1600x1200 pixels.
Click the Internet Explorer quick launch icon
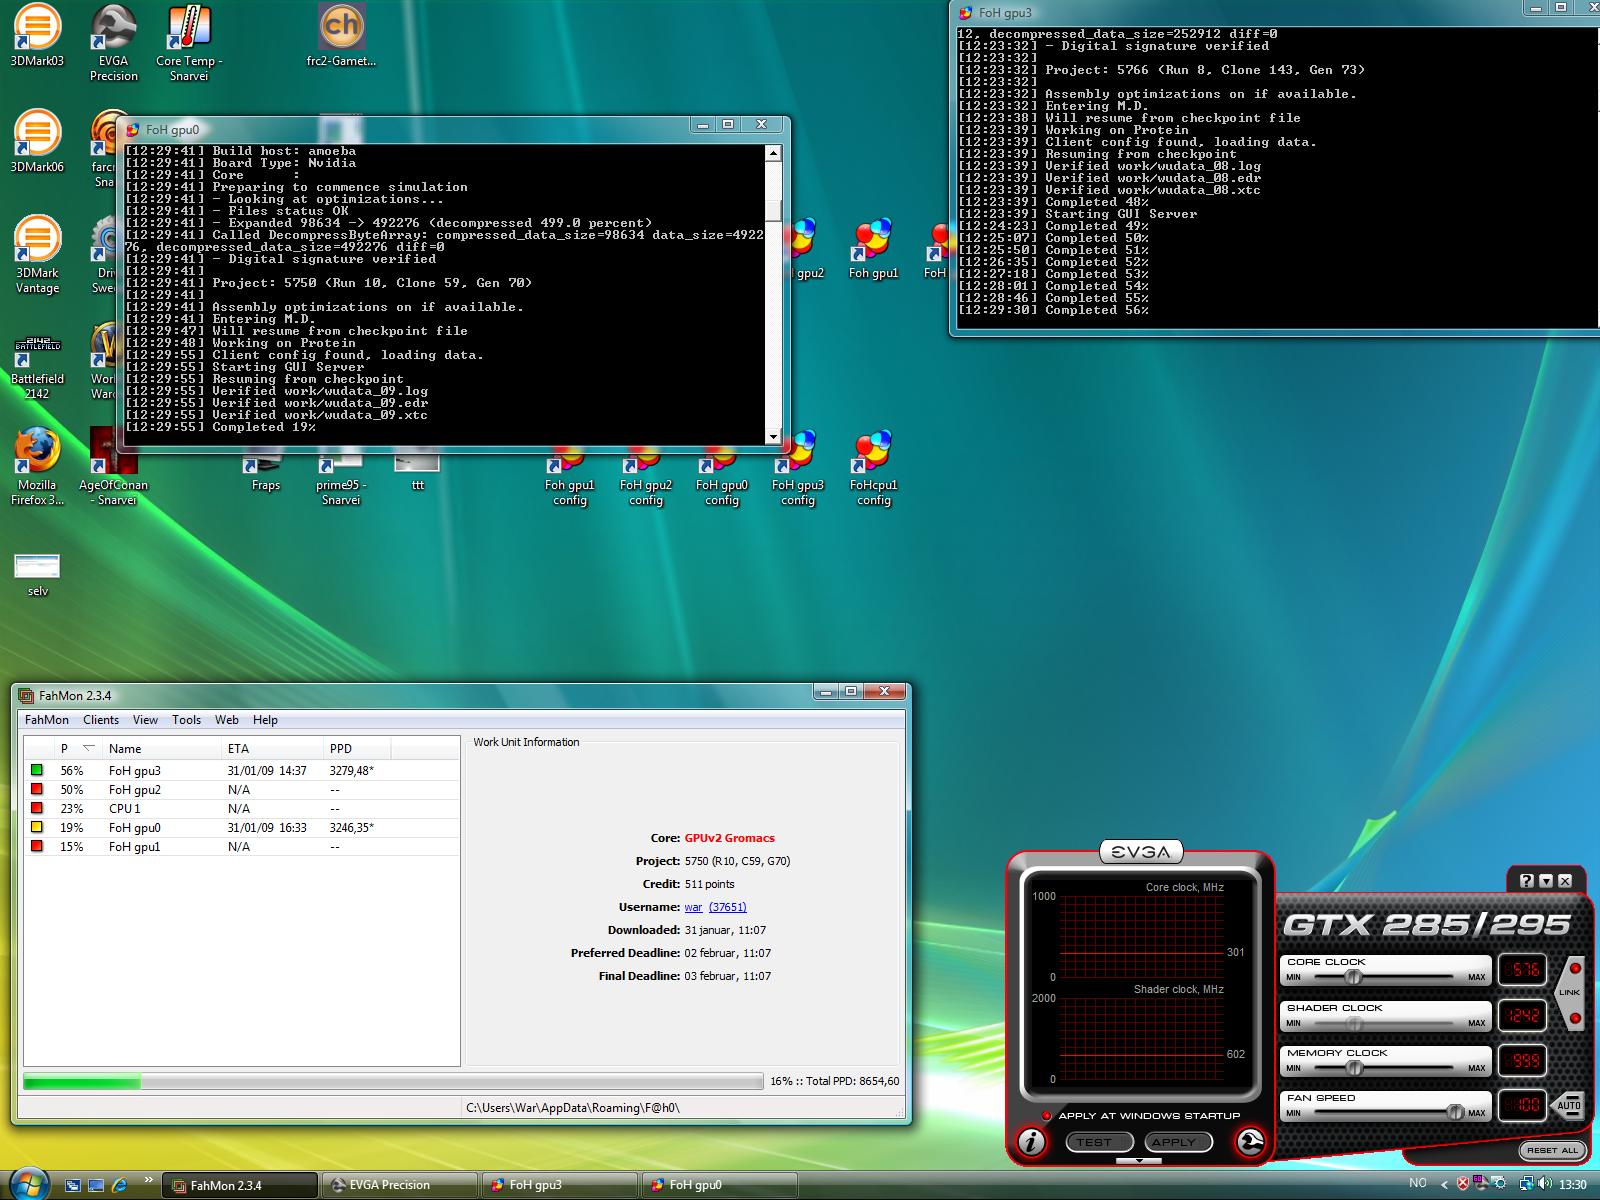coord(119,1185)
